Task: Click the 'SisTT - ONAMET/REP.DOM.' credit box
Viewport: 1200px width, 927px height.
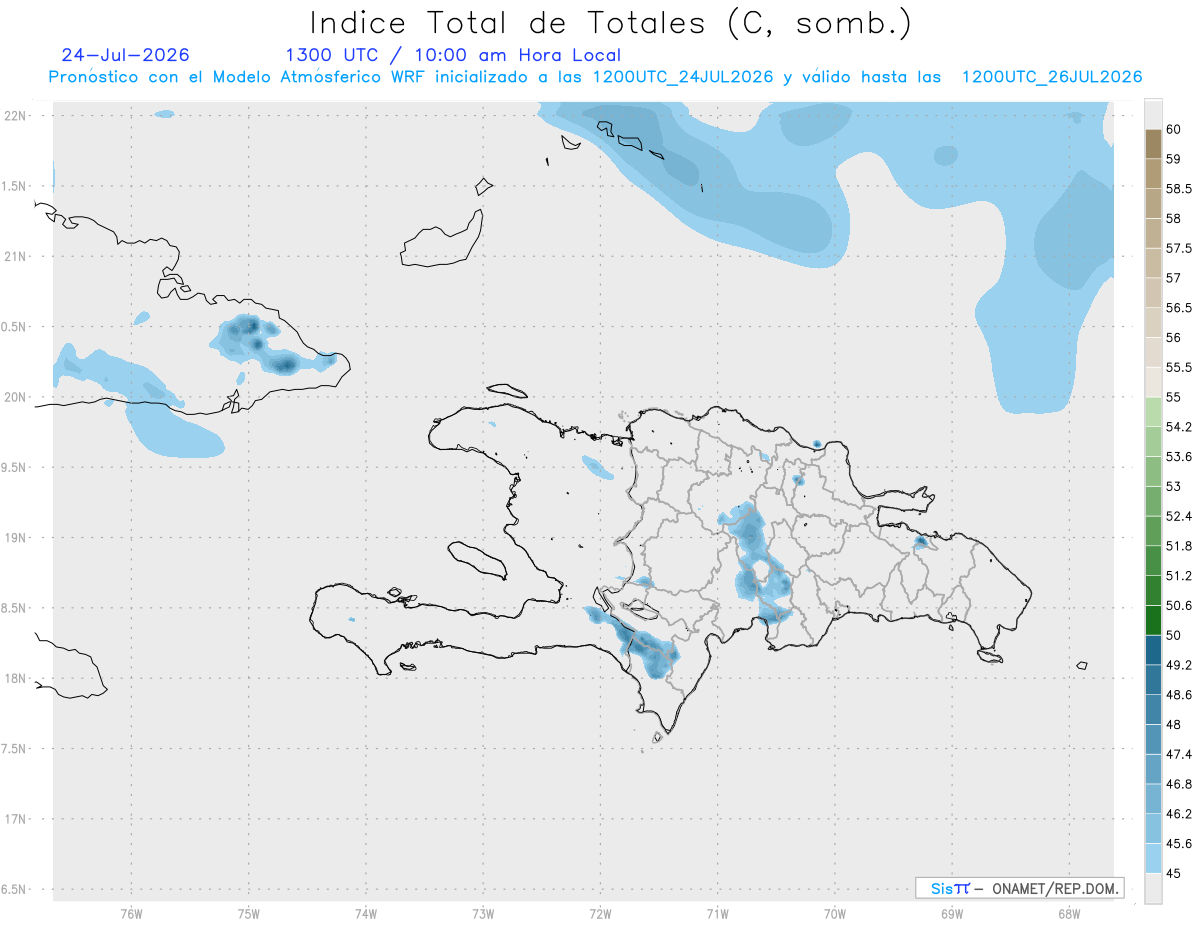Action: (1019, 888)
